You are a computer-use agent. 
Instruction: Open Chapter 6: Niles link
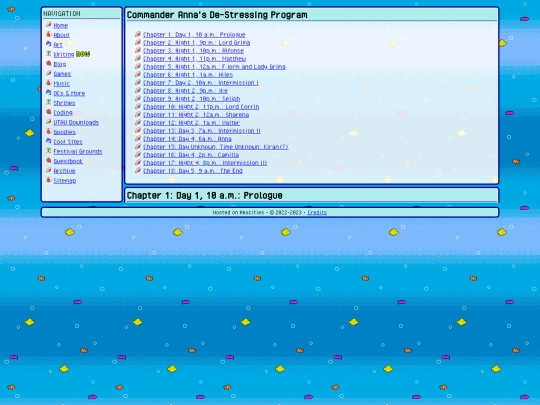(x=188, y=75)
